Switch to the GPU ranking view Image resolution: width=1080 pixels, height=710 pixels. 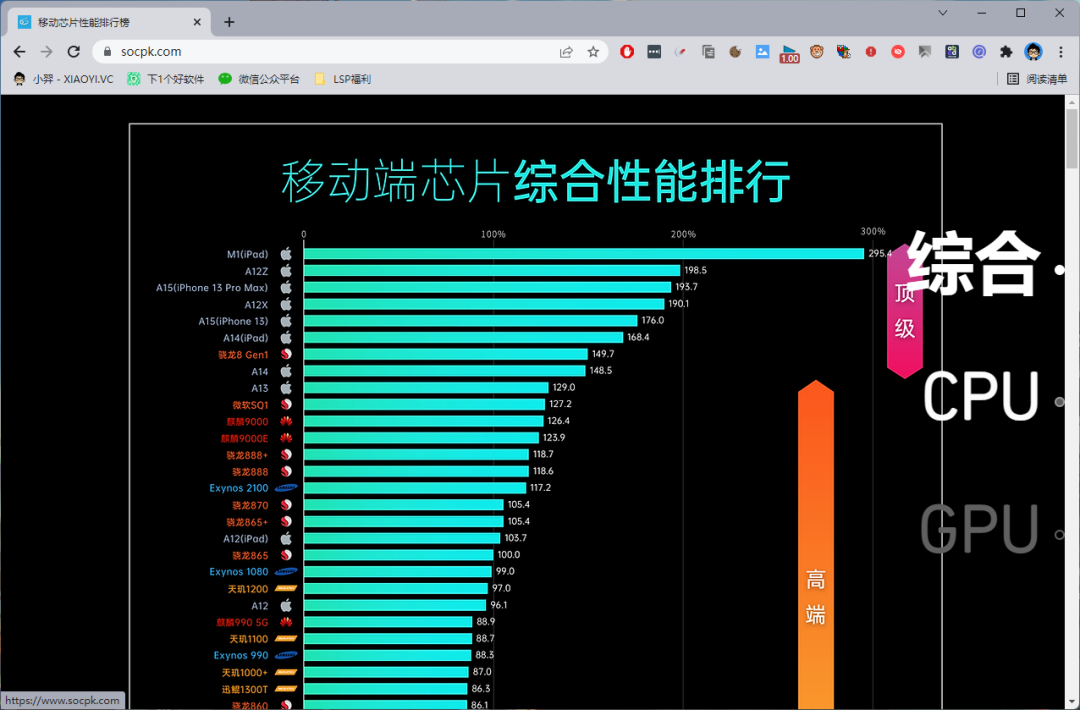coord(979,529)
